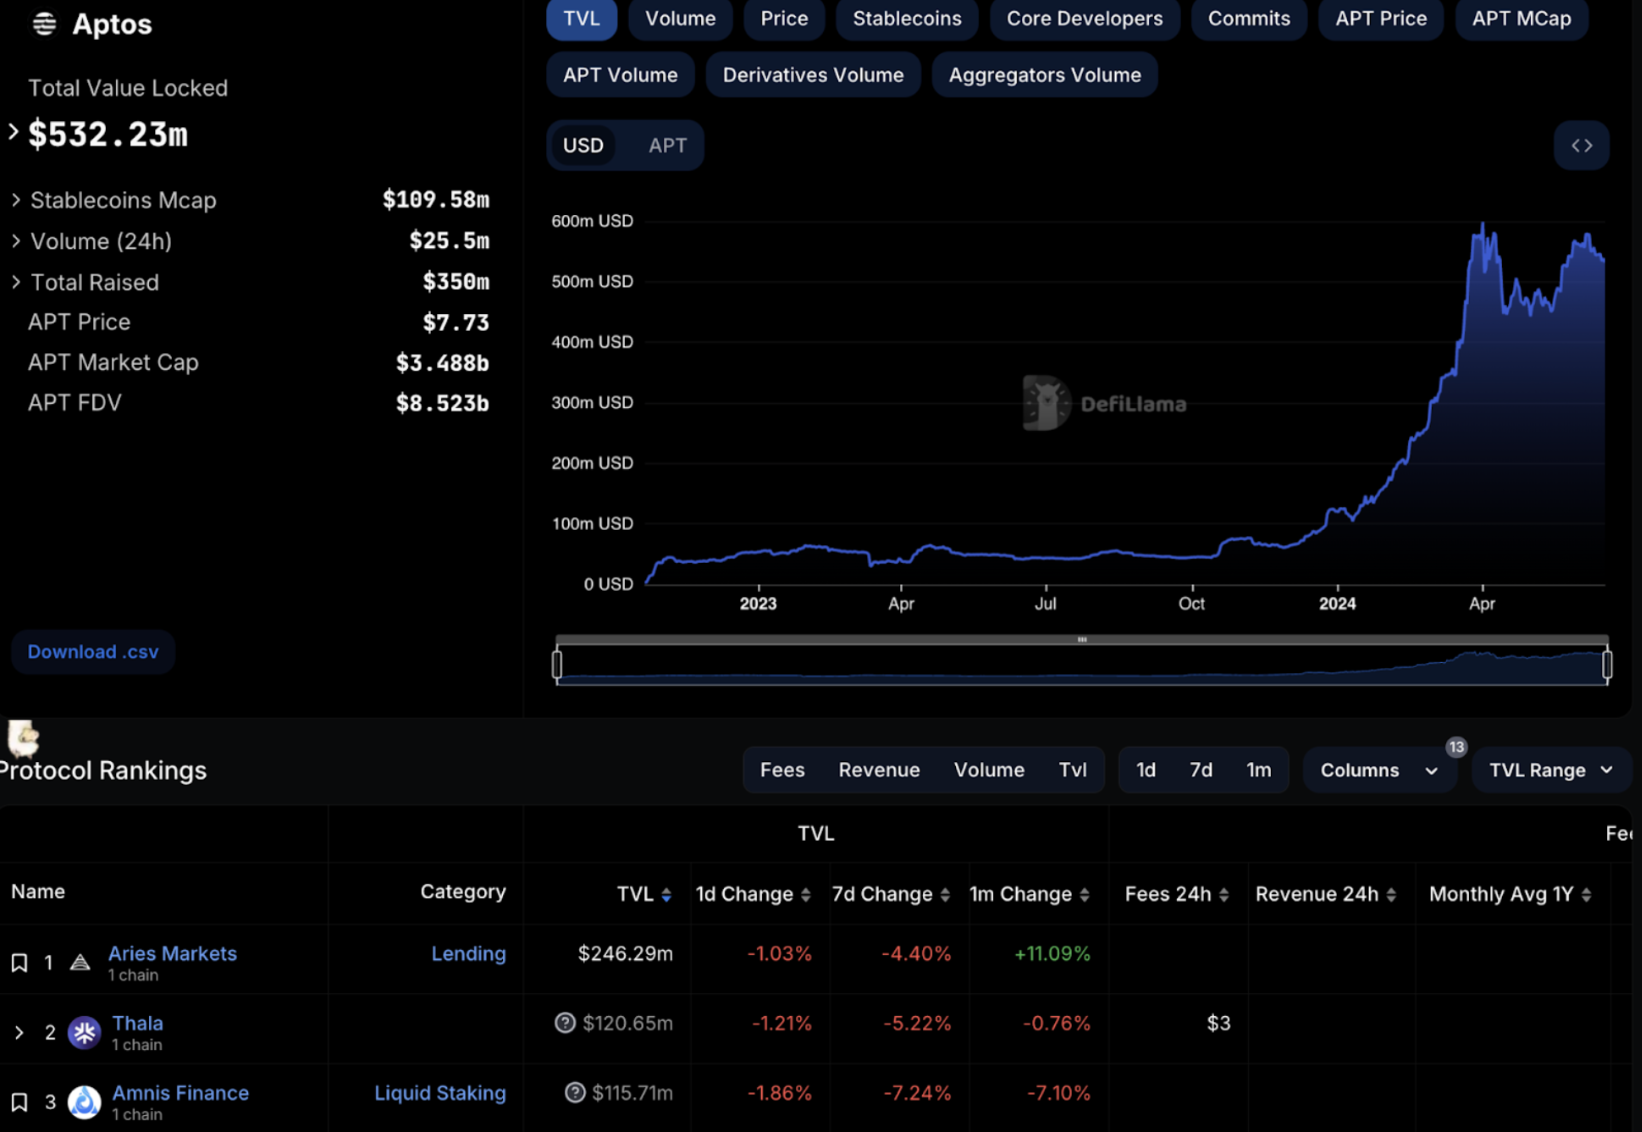Screen dimensions: 1642x1132
Task: Enable the APT Price chart overlay
Action: tap(1380, 19)
